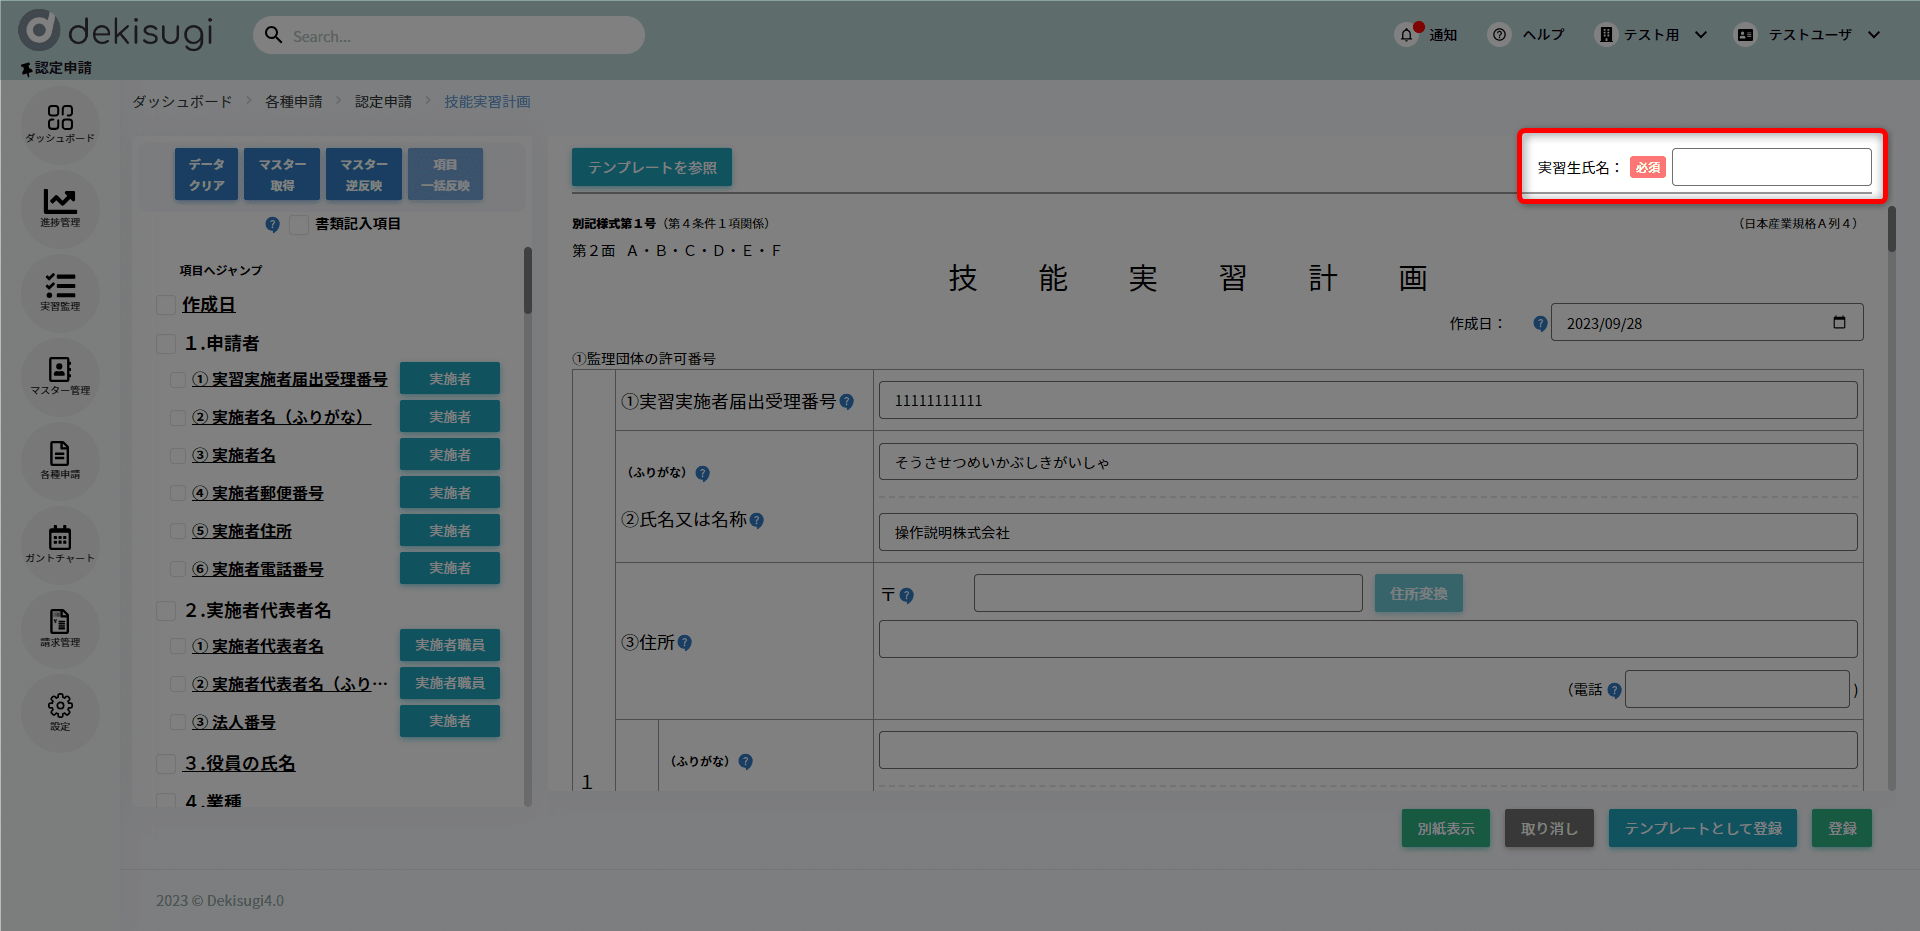The image size is (1920, 931).
Task: Check the 1.申請者 checkbox
Action: 166,344
